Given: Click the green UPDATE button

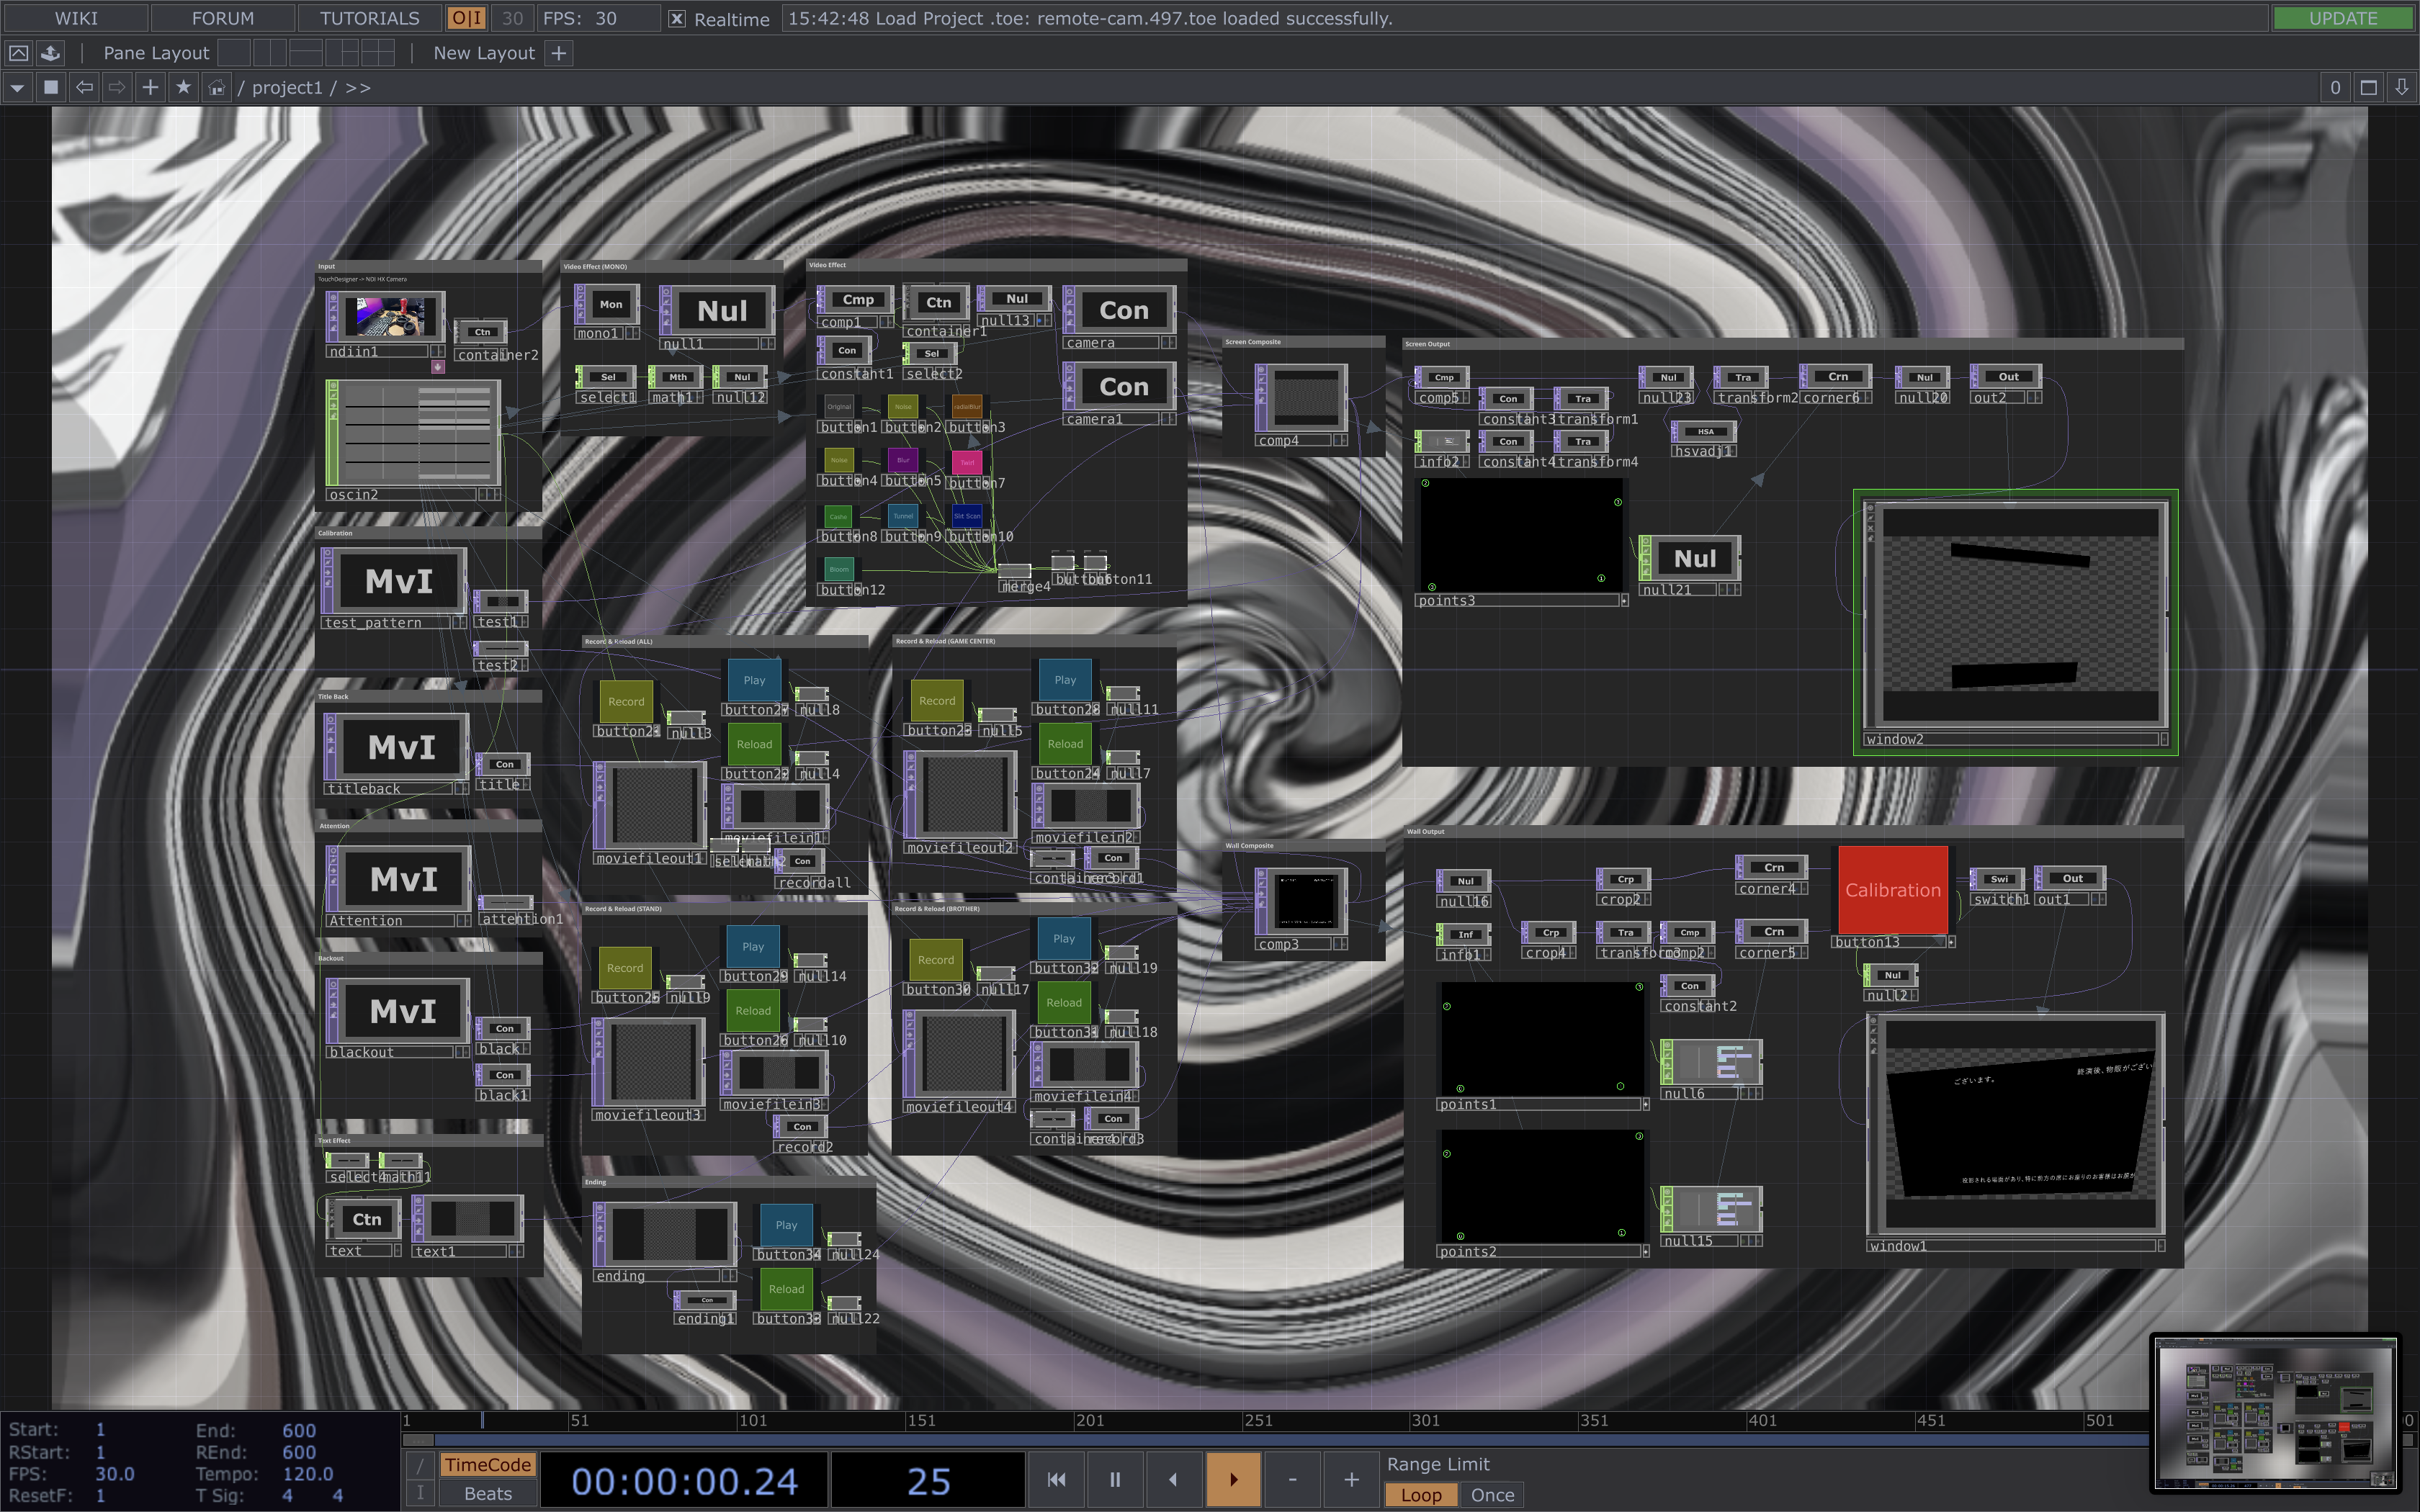Looking at the screenshot, I should pyautogui.click(x=2342, y=19).
